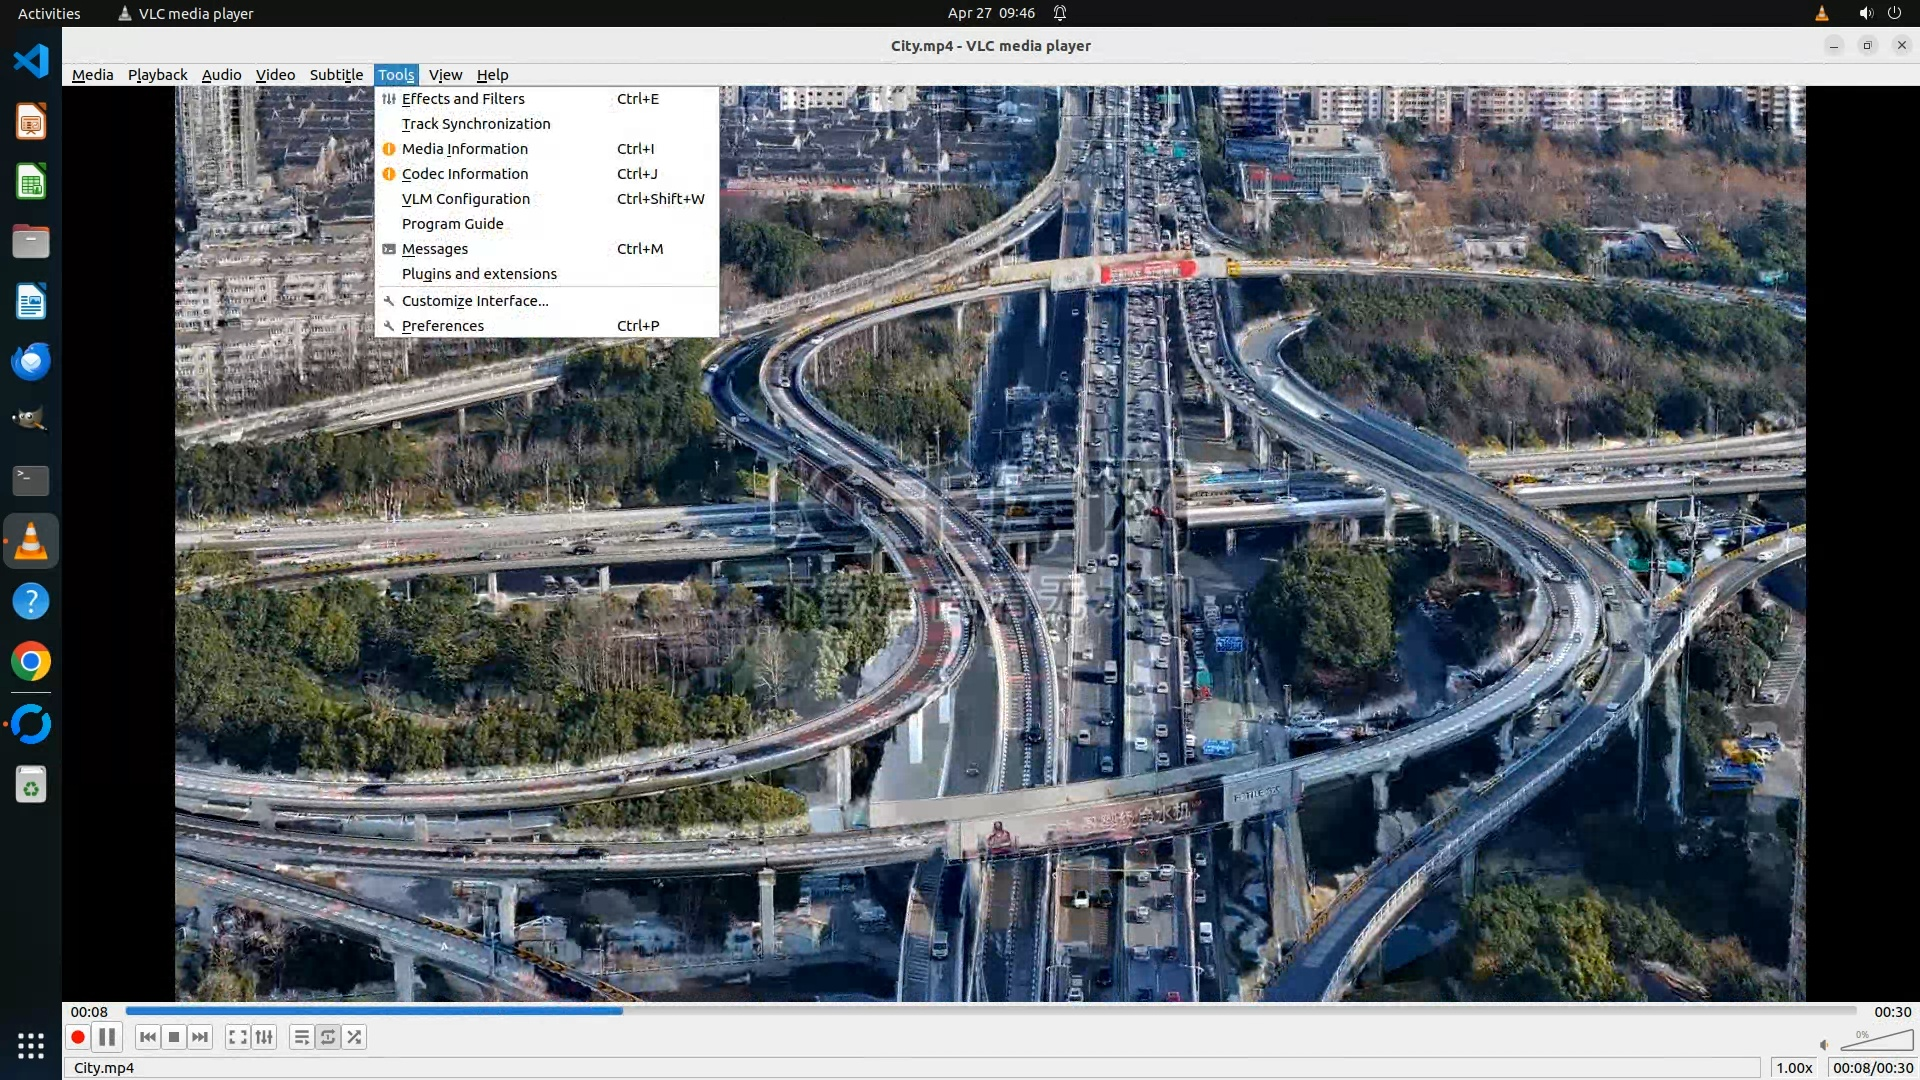Viewport: 1920px width, 1080px height.
Task: Toggle random shuffle playback
Action: pos(354,1037)
